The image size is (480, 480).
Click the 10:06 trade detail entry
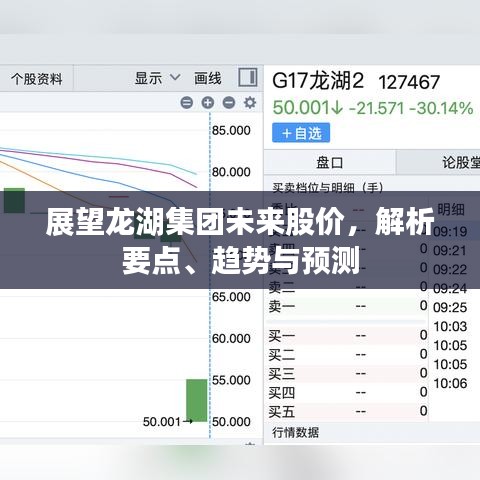(450, 383)
